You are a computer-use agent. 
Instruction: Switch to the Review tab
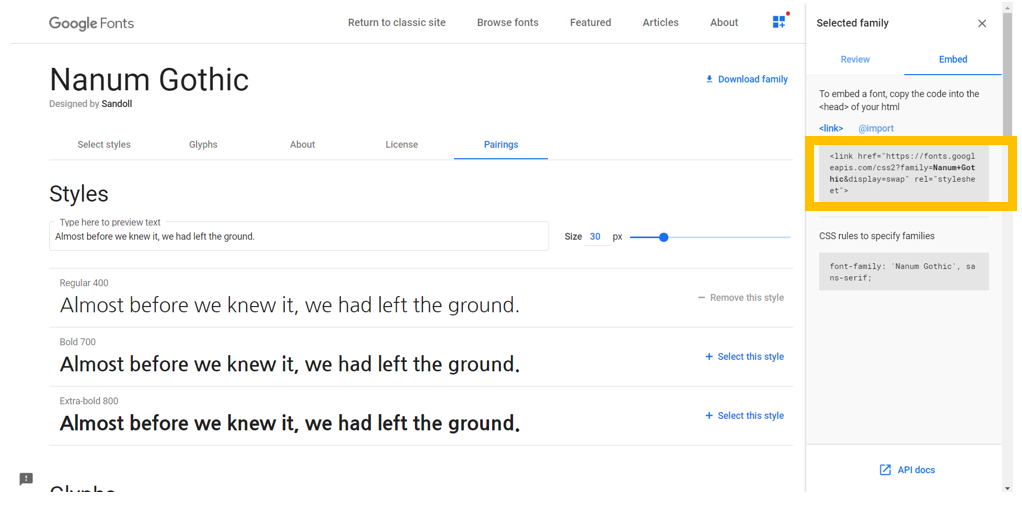[x=855, y=59]
